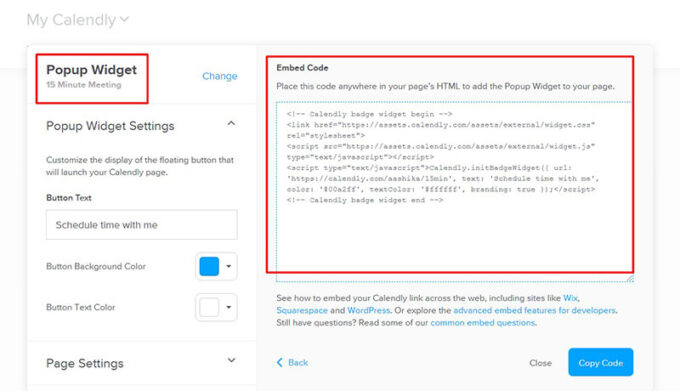
Task: Open the common embed questions link
Action: 483,323
